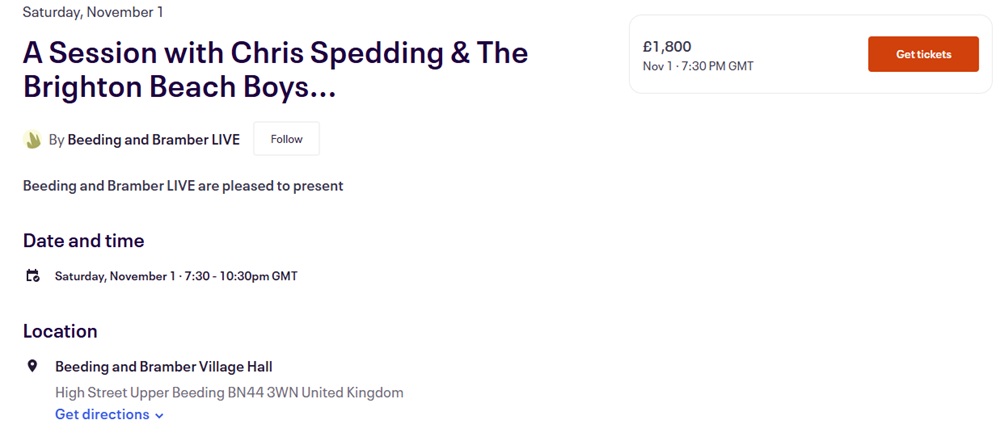
Task: Follow the organizer with the Follow button
Action: coord(286,139)
